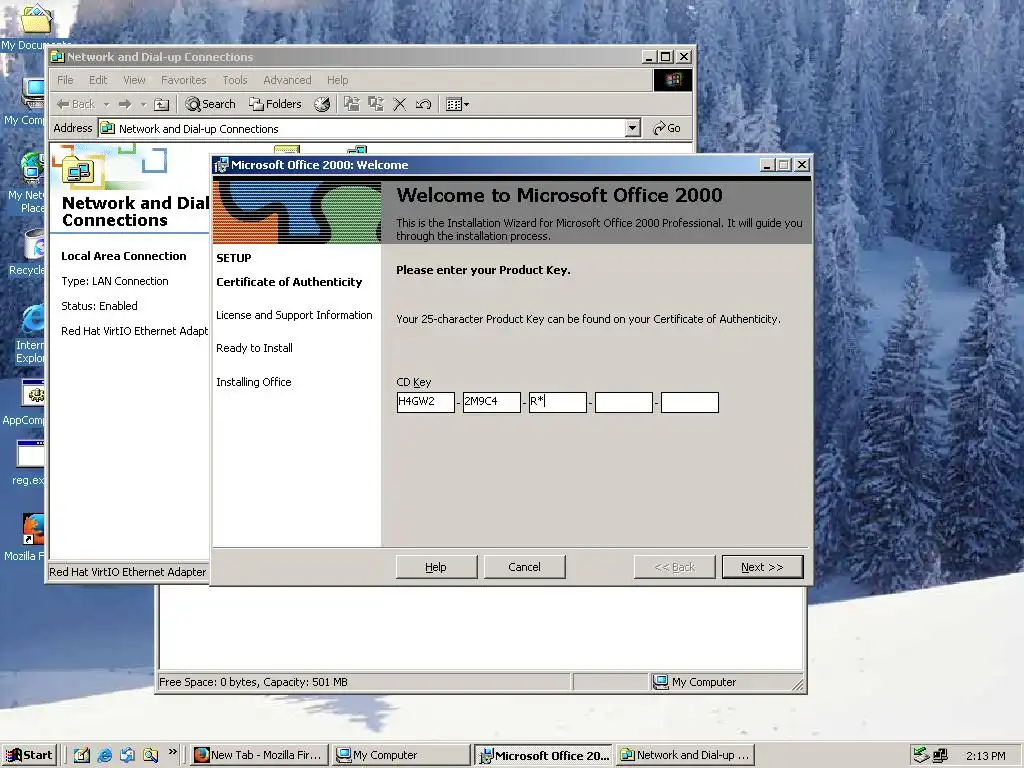Image resolution: width=1024 pixels, height=768 pixels.
Task: Expand the Address bar dropdown
Action: pos(632,128)
